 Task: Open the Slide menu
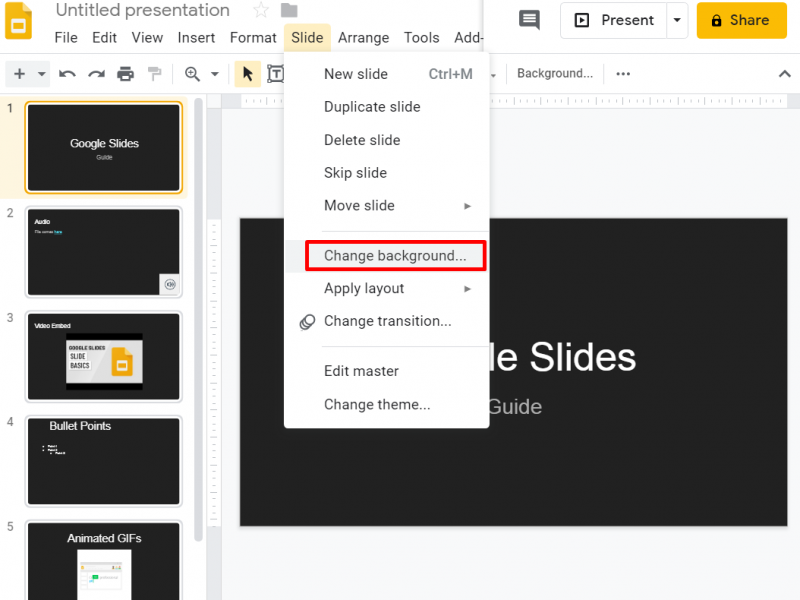[x=307, y=37]
